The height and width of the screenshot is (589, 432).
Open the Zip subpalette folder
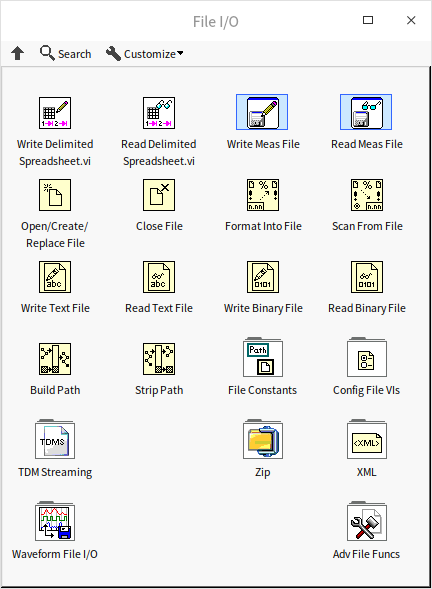(x=263, y=439)
